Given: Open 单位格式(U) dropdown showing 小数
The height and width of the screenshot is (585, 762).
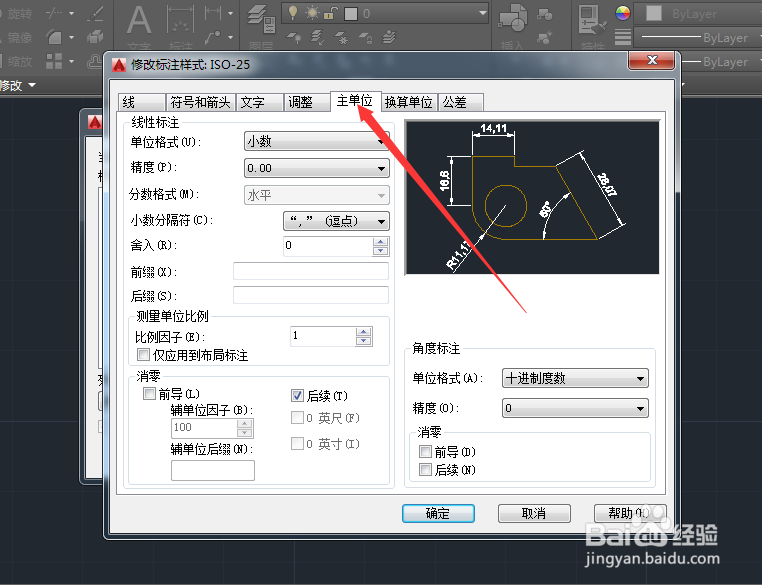Looking at the screenshot, I should click(316, 141).
